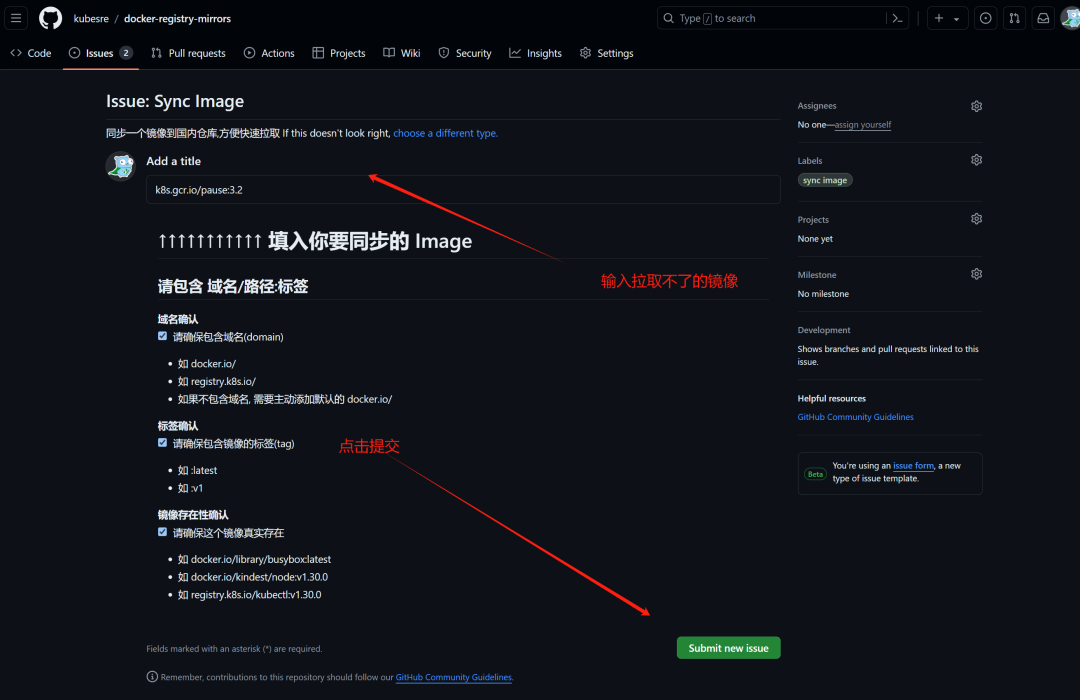Open the hamburger navigation menu
The height and width of the screenshot is (700, 1080).
(x=16, y=18)
